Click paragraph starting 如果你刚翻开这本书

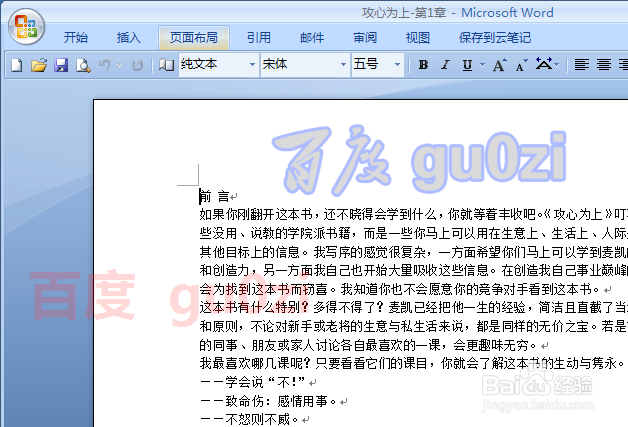point(413,252)
